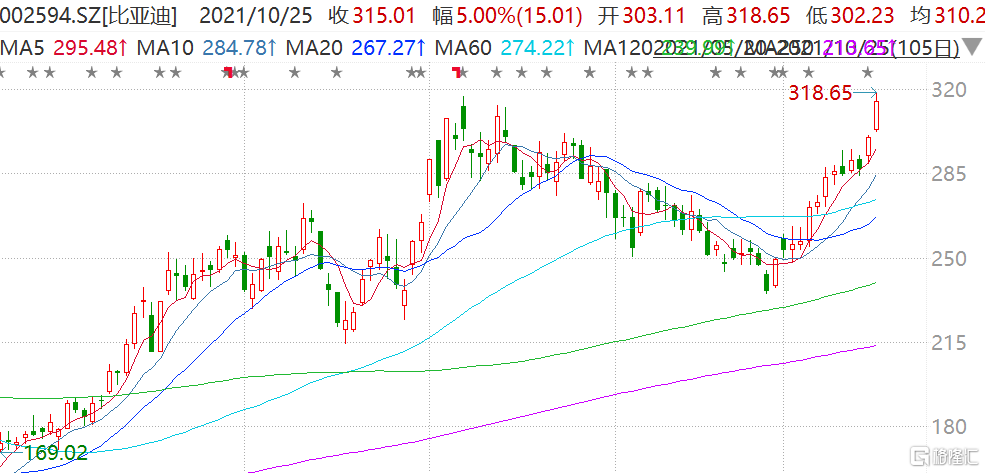Select the MA20 267.27 indicator label
985x473 pixels.
[x=357, y=47]
